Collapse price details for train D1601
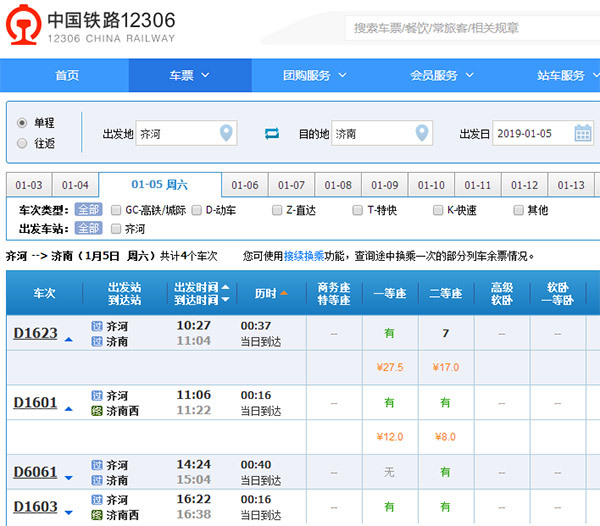The width and height of the screenshot is (600, 526). click(68, 409)
